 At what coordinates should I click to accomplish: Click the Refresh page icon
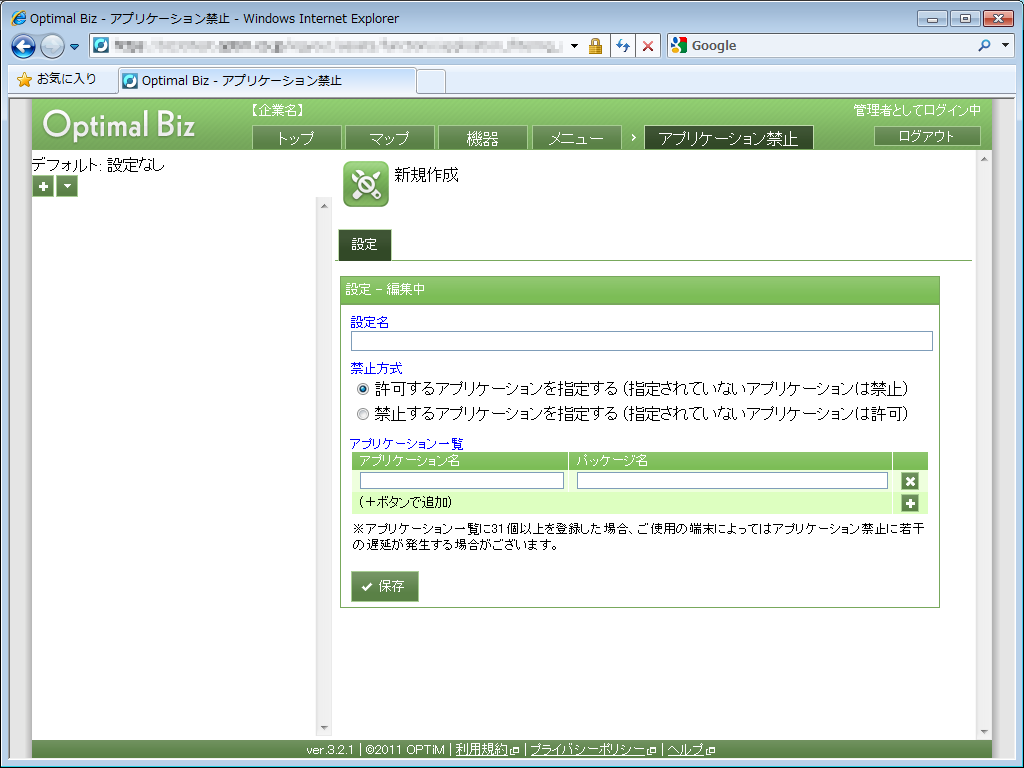click(x=623, y=46)
